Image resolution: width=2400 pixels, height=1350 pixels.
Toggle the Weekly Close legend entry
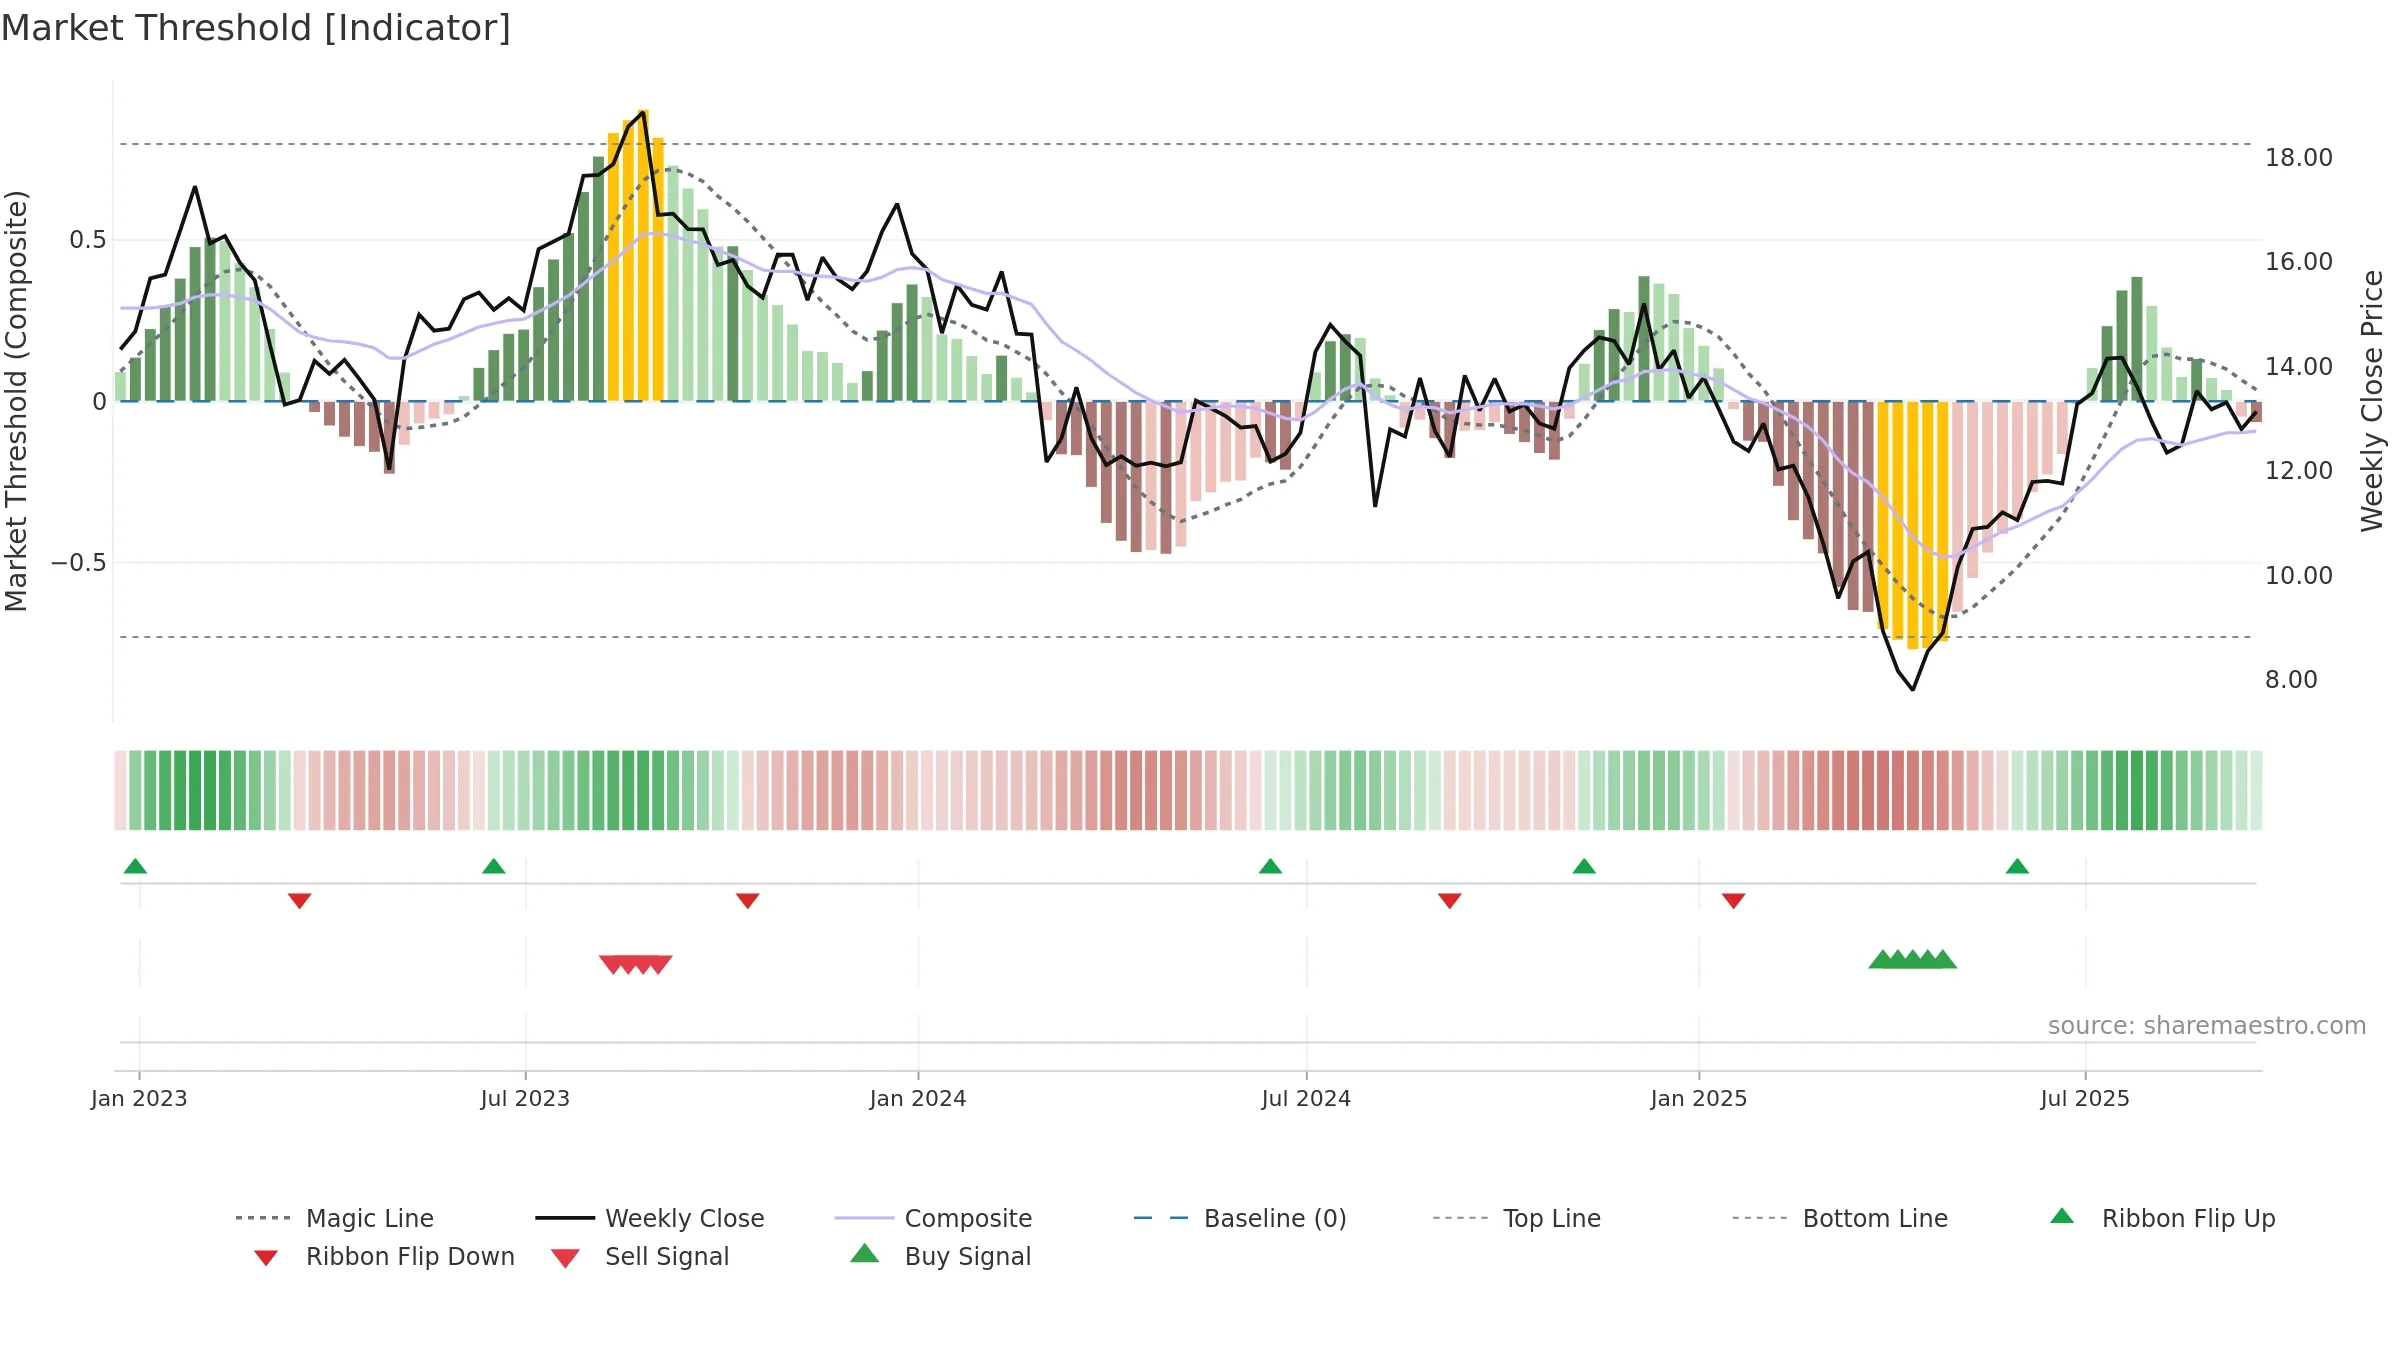[649, 1218]
